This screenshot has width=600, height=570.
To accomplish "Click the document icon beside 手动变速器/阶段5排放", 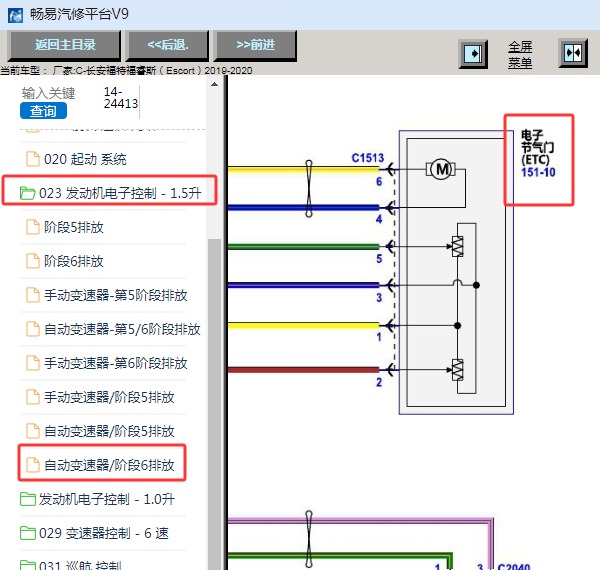I will coord(33,397).
